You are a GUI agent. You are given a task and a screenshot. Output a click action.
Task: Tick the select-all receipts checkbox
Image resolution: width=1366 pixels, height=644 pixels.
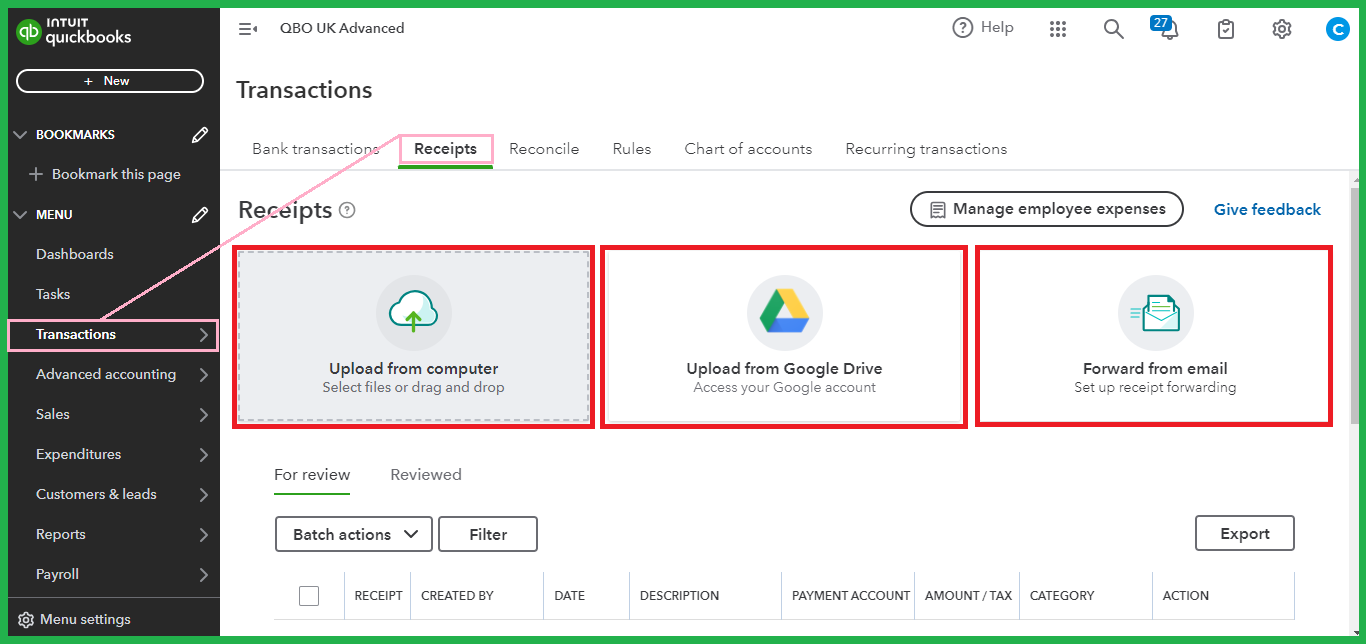pyautogui.click(x=309, y=596)
